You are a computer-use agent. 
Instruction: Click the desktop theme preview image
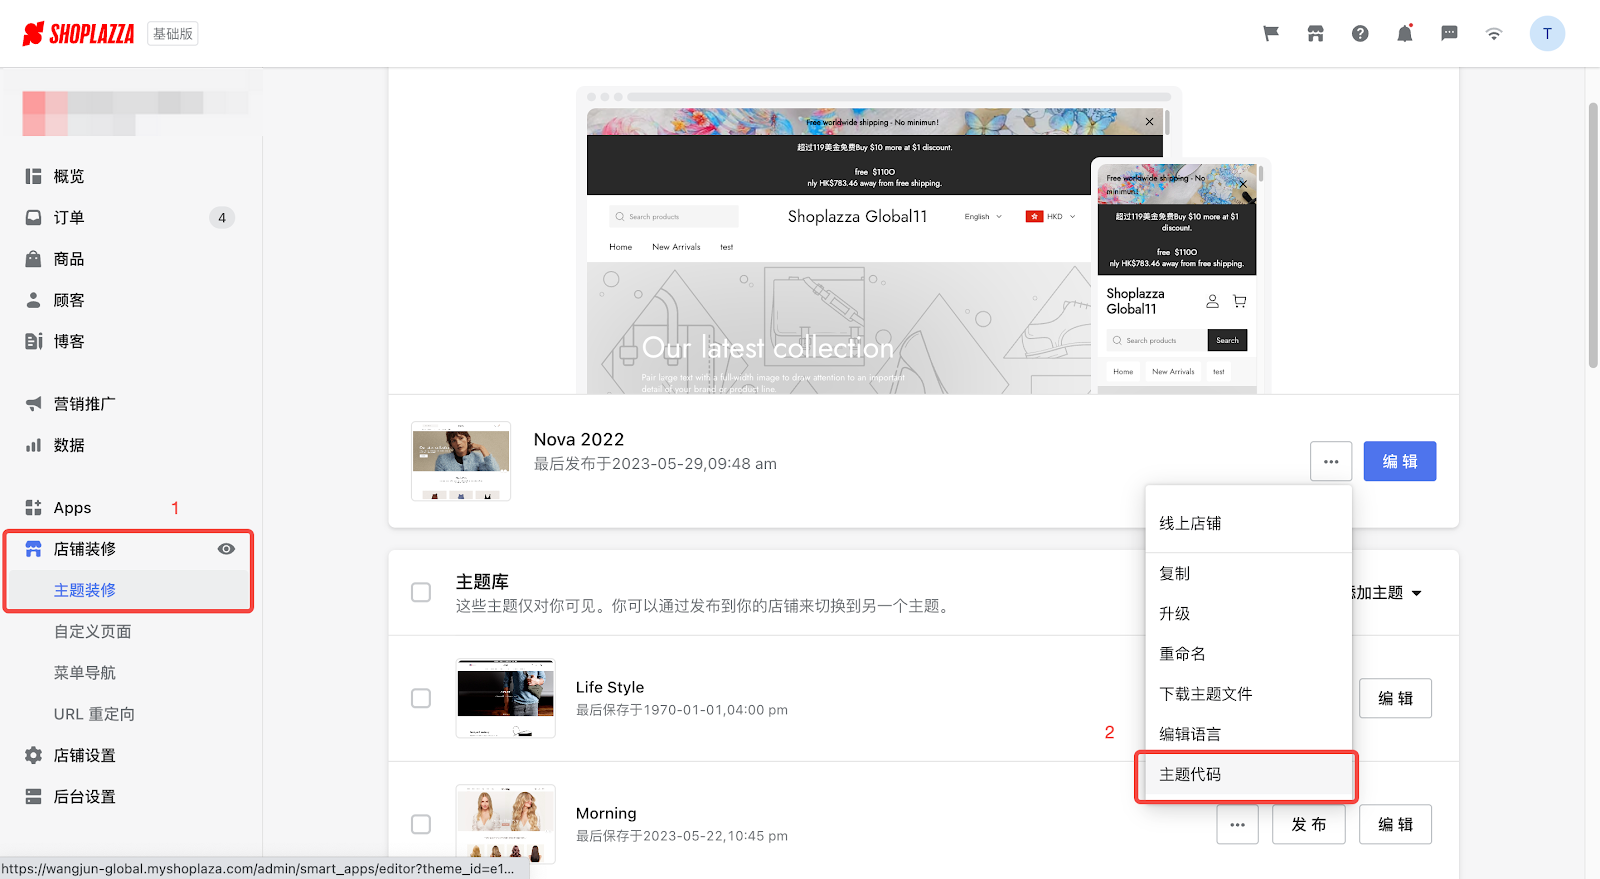point(838,250)
